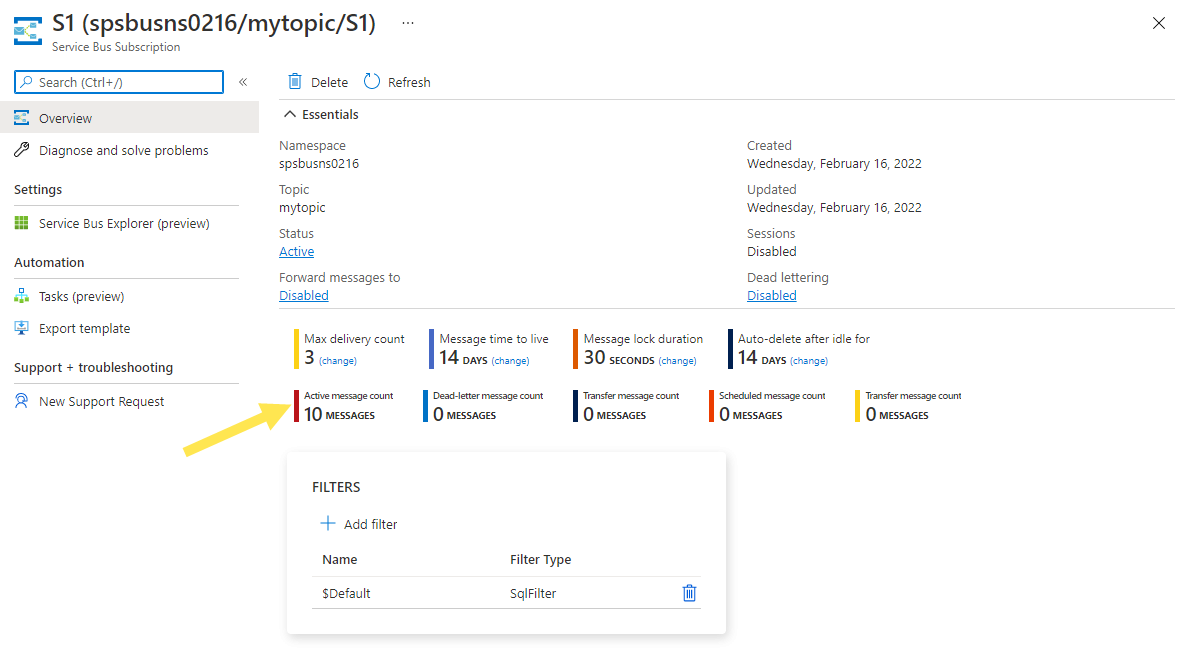
Task: Select the $Default filter name
Action: coord(346,593)
